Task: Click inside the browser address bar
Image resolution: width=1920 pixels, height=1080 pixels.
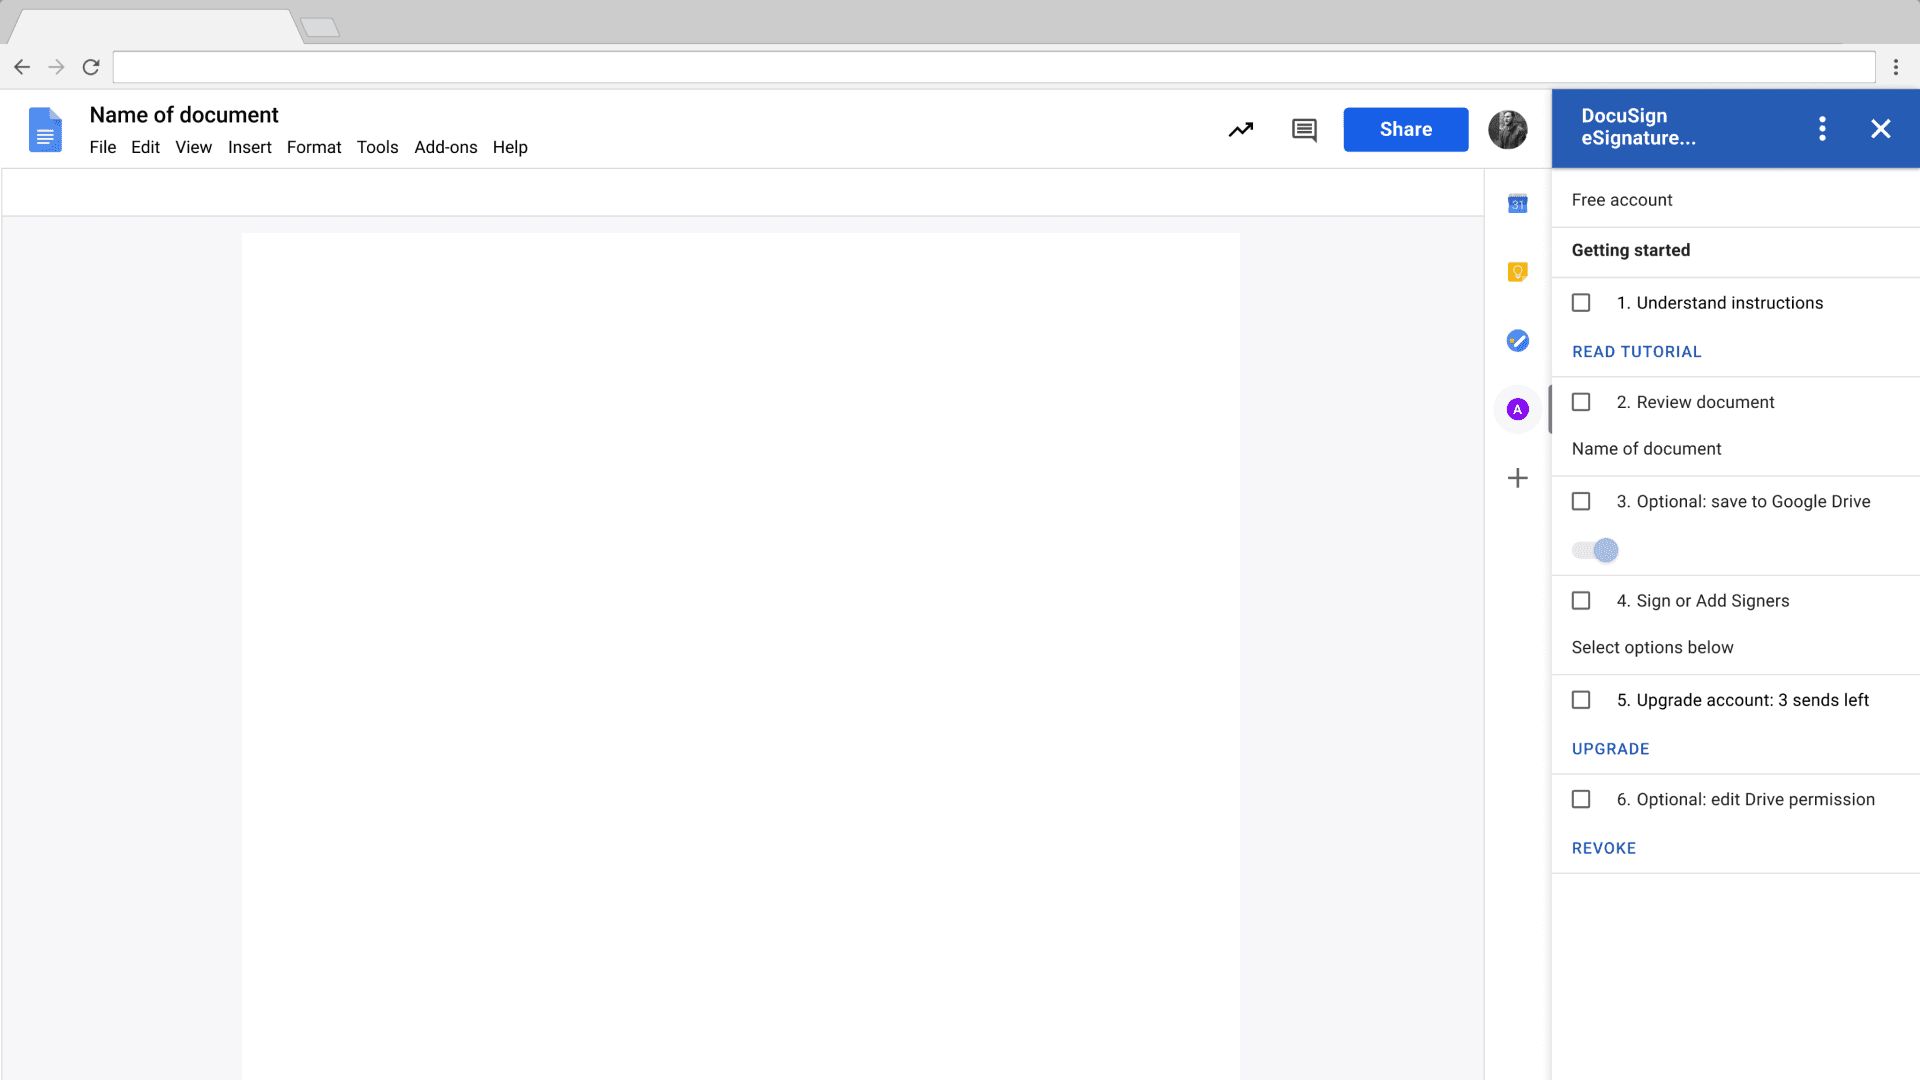Action: (x=900, y=67)
